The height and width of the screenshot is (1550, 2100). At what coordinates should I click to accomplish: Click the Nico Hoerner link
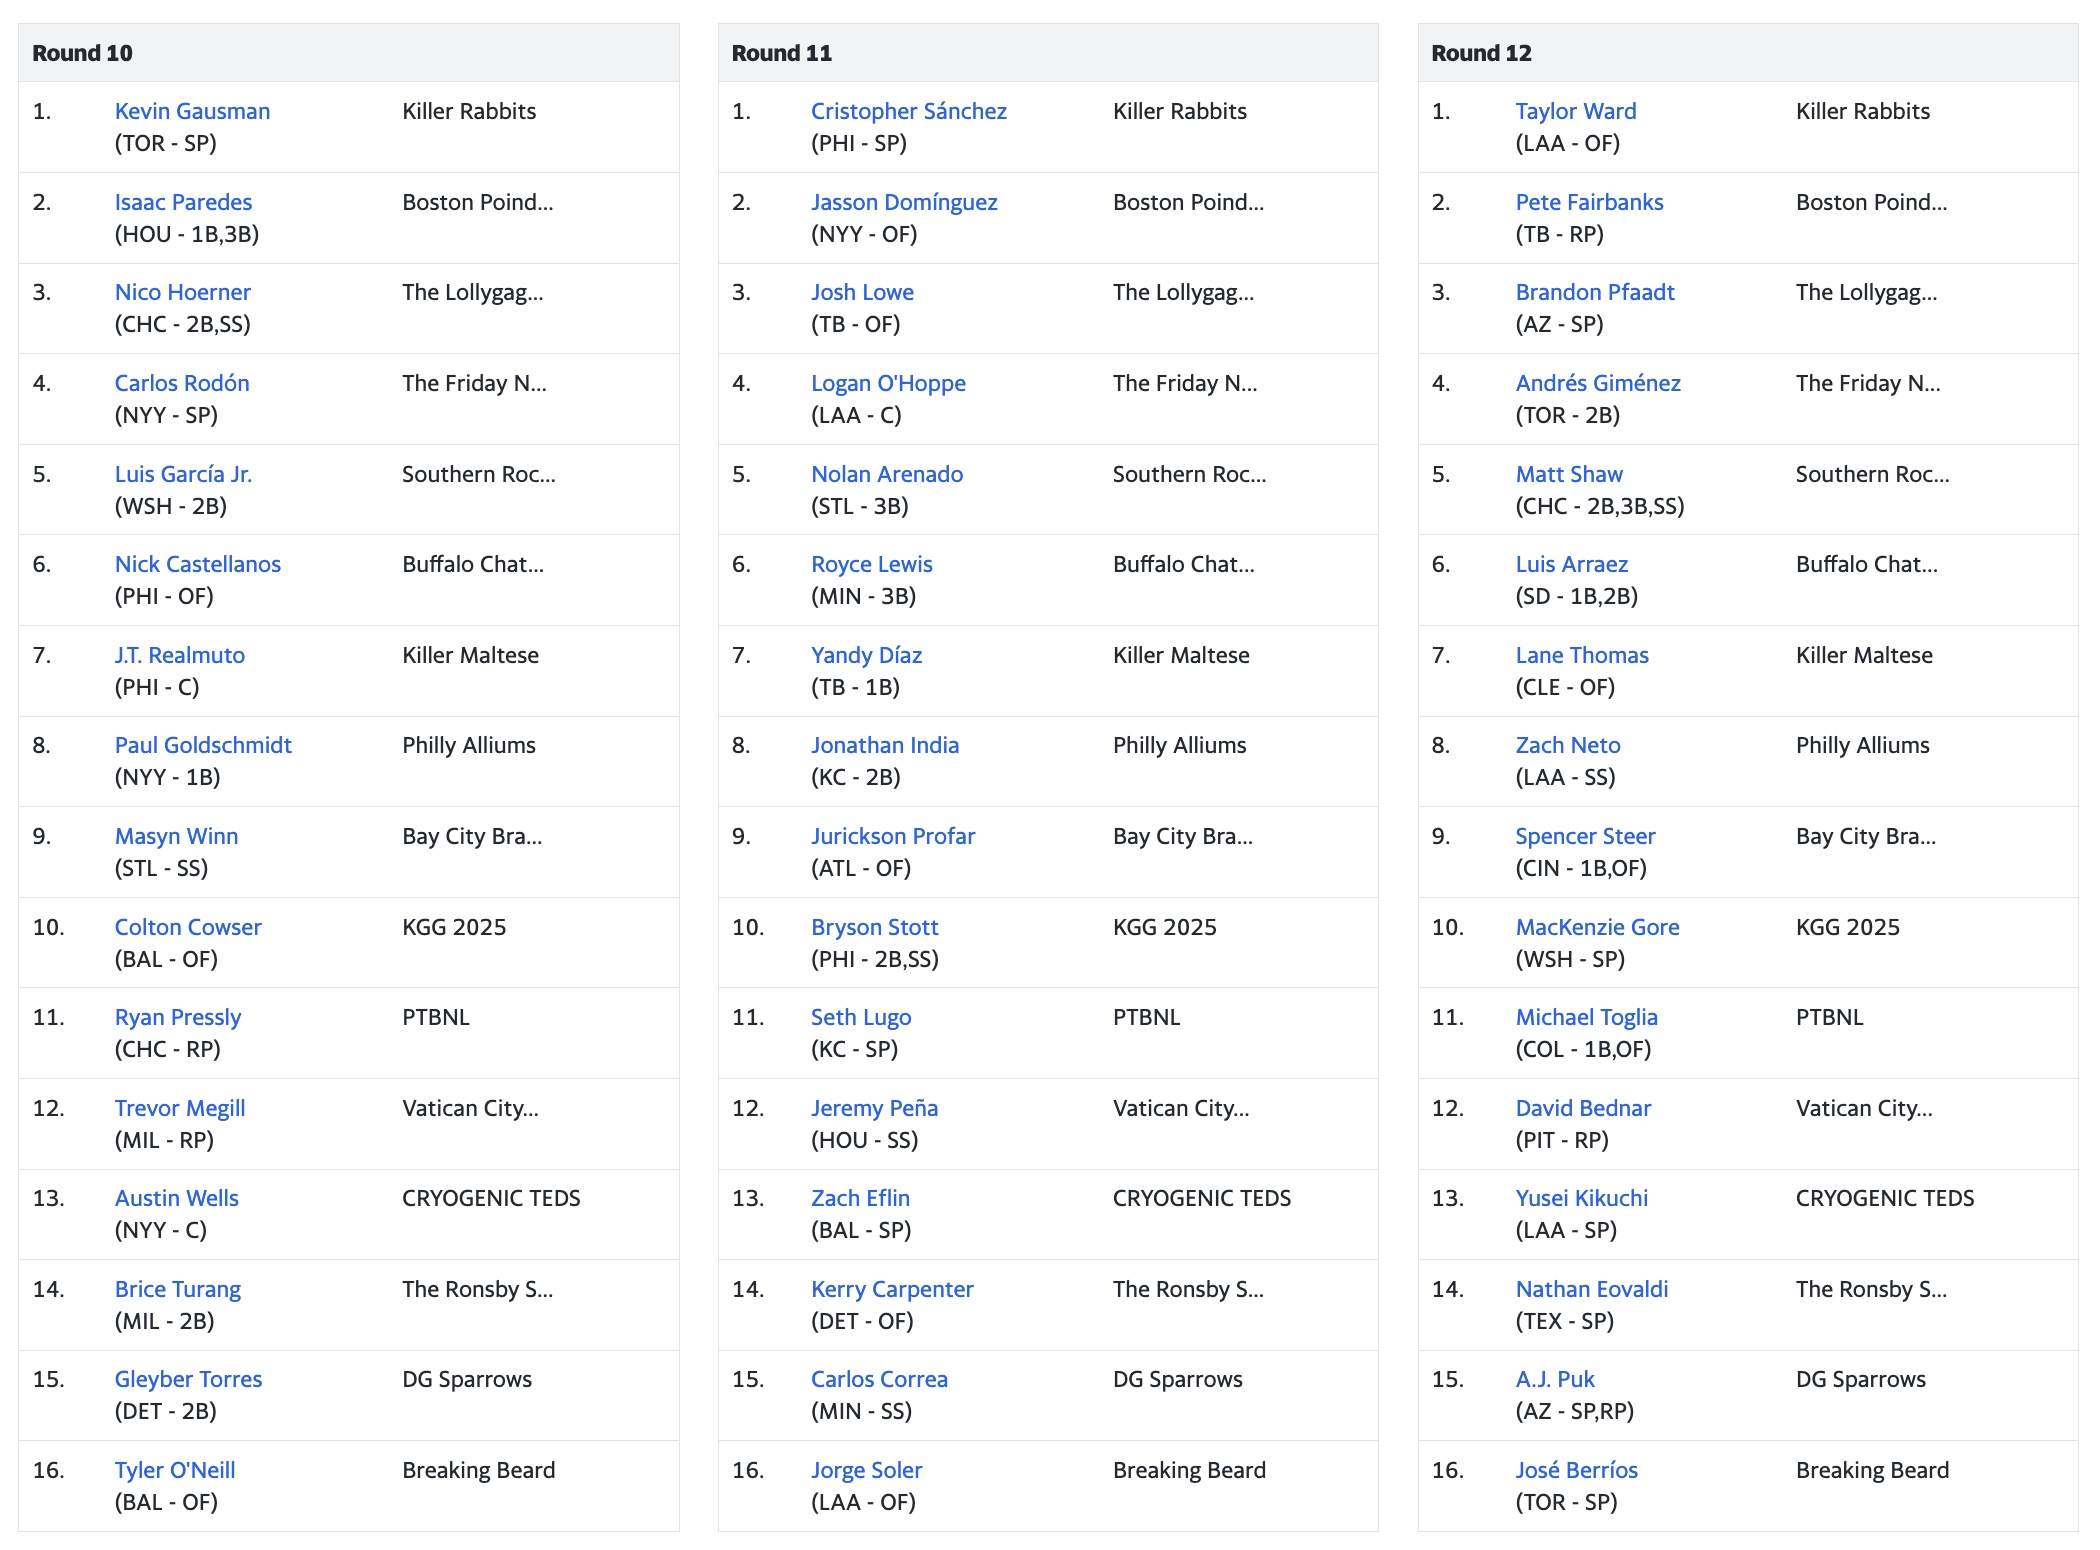182,292
